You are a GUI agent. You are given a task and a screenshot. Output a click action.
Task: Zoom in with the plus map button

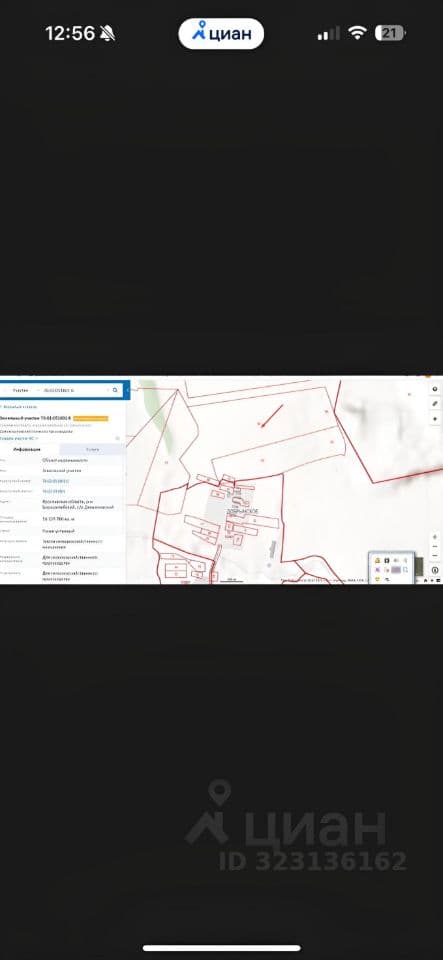point(435,537)
